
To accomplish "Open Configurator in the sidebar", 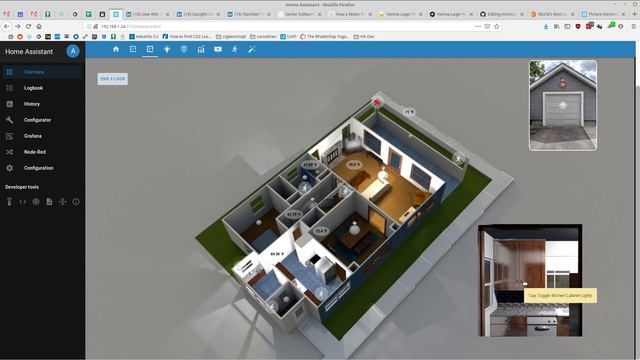I will [42, 120].
